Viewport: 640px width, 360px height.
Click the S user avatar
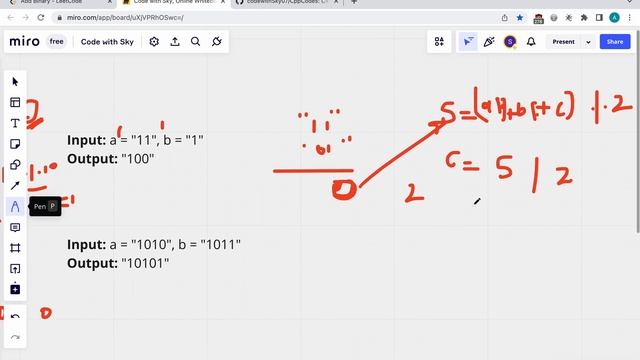click(510, 42)
